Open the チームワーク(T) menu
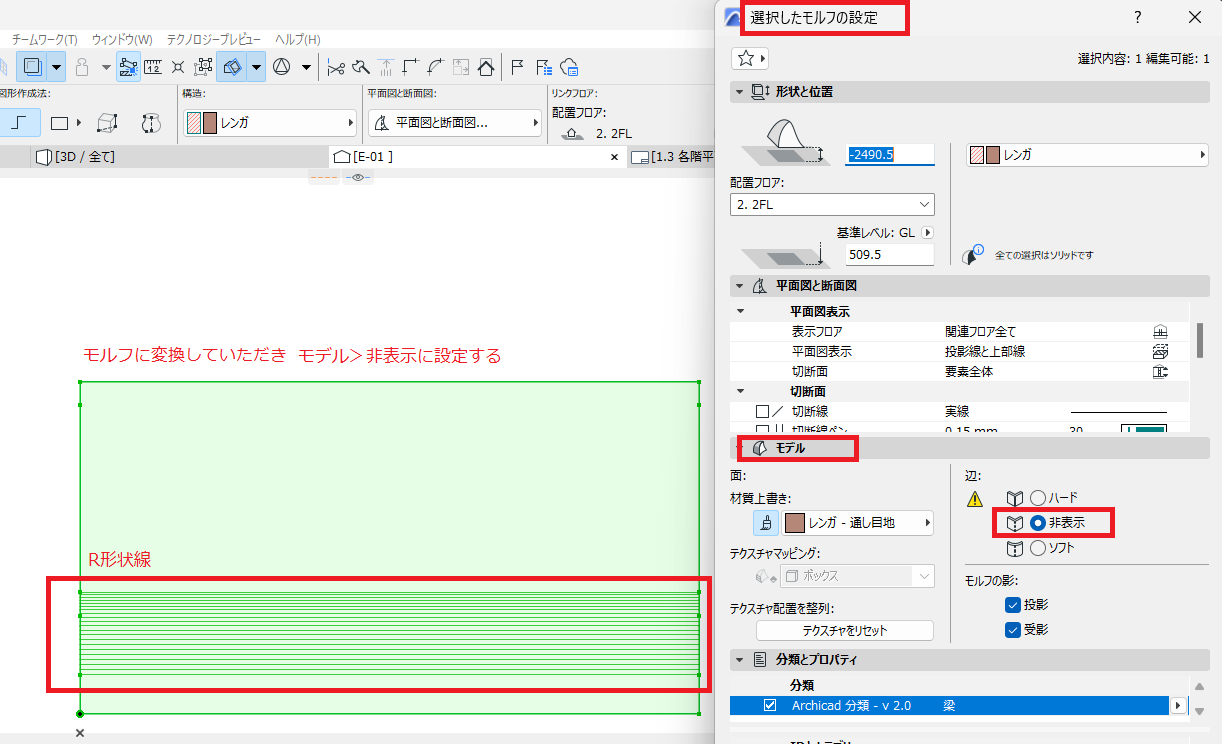This screenshot has width=1222, height=744. click(x=44, y=39)
